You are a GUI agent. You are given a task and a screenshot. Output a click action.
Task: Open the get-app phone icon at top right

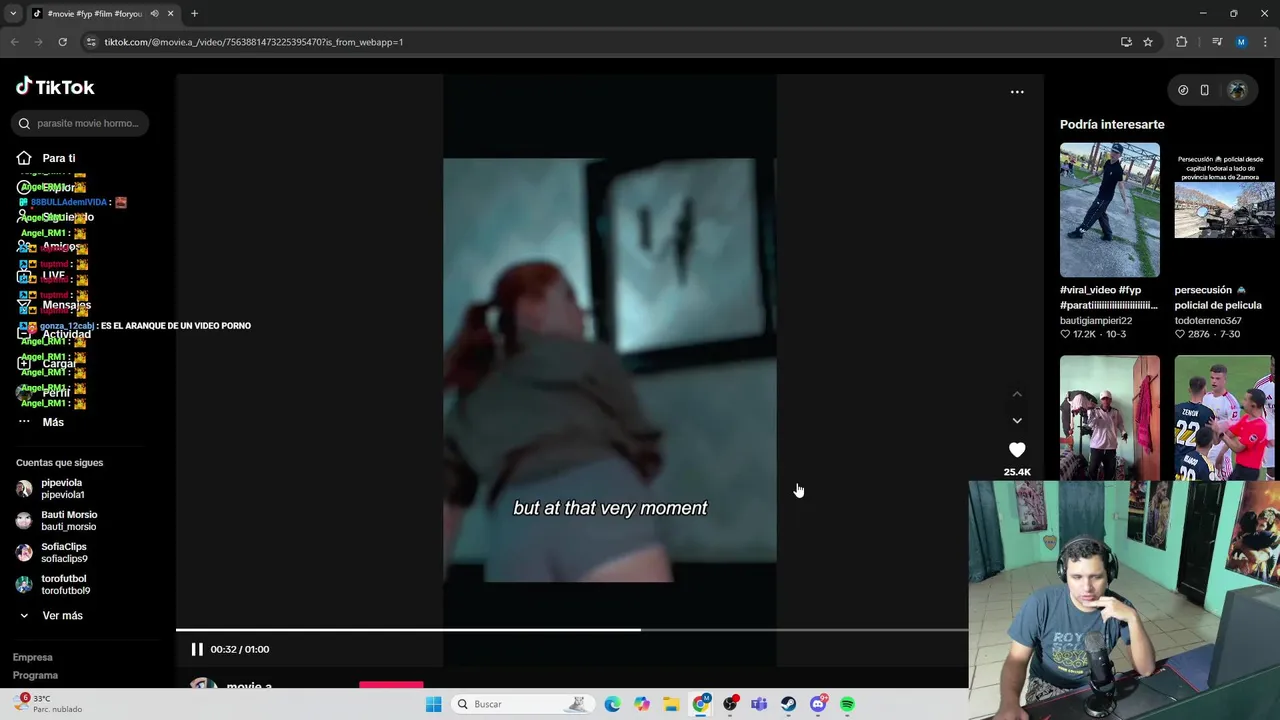pyautogui.click(x=1205, y=90)
